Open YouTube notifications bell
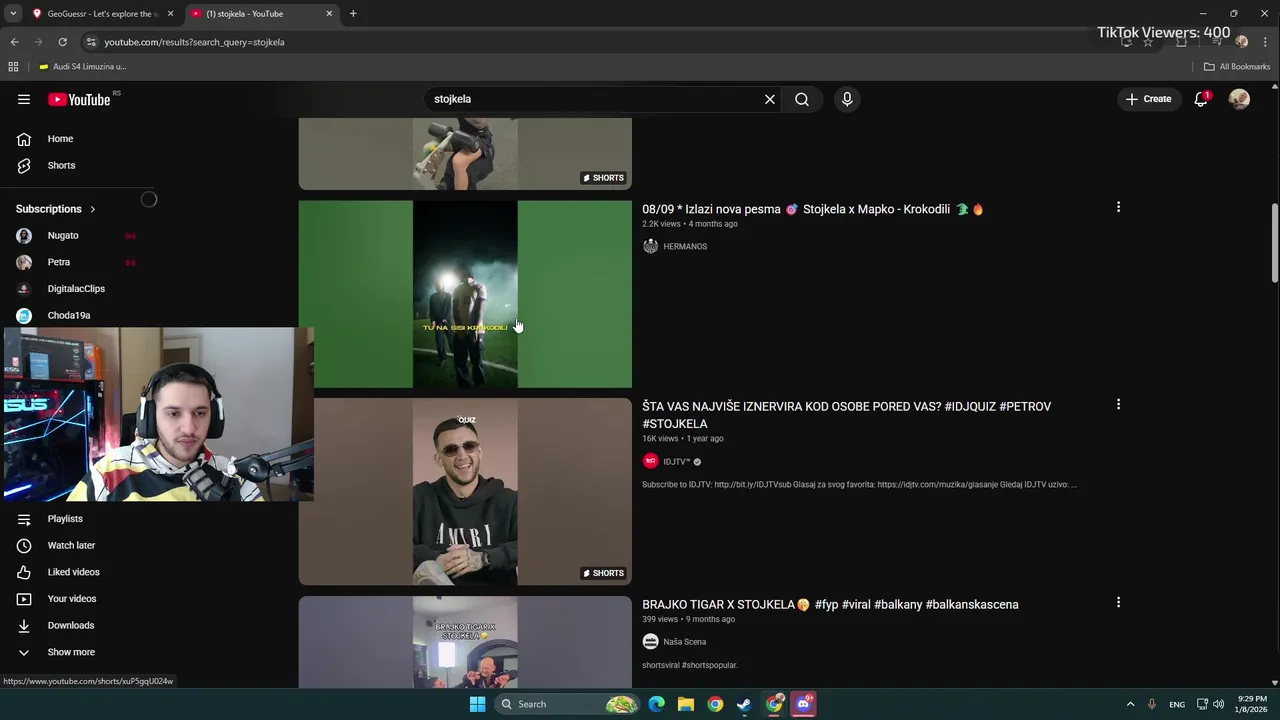Image resolution: width=1280 pixels, height=720 pixels. pos(1201,99)
